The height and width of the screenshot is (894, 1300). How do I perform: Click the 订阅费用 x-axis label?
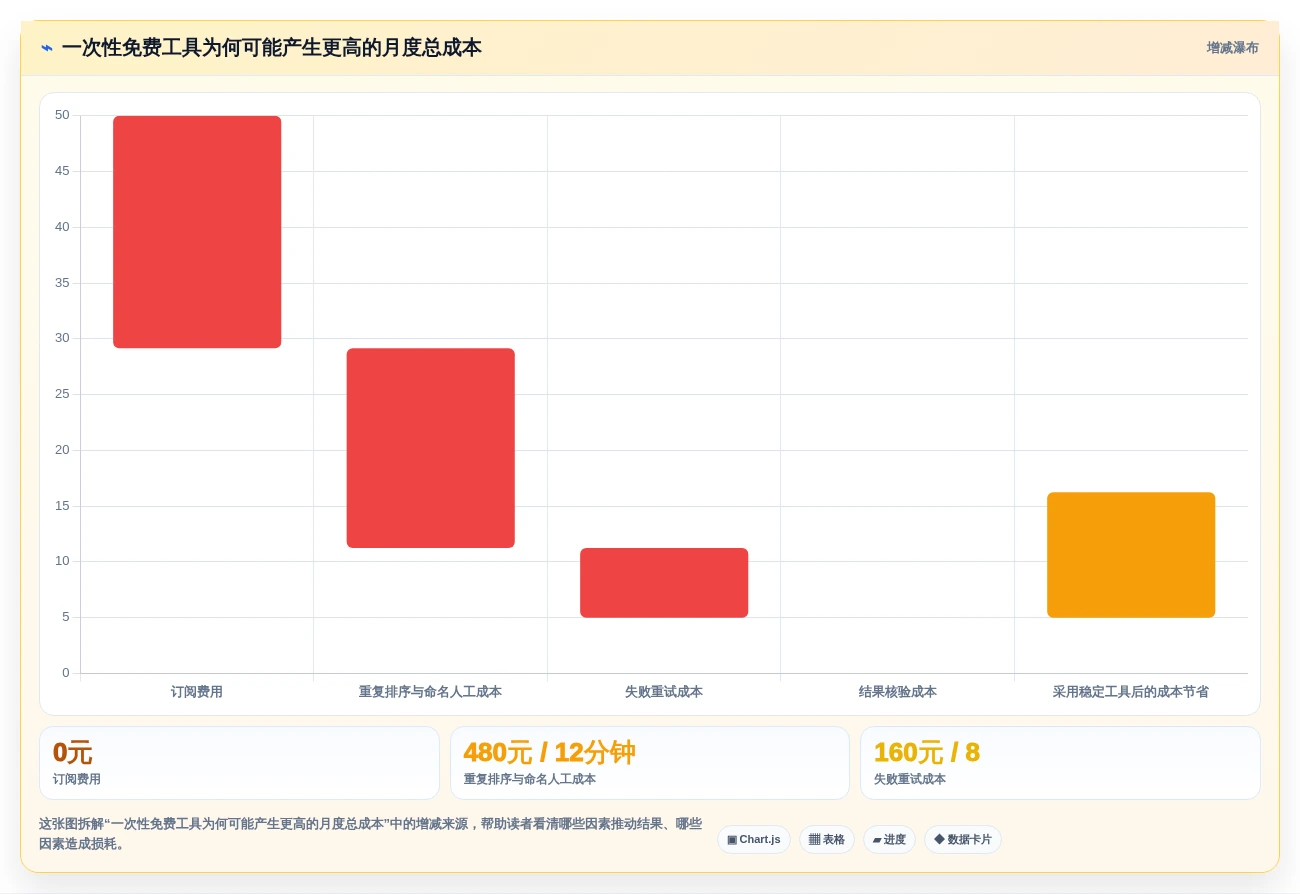197,692
